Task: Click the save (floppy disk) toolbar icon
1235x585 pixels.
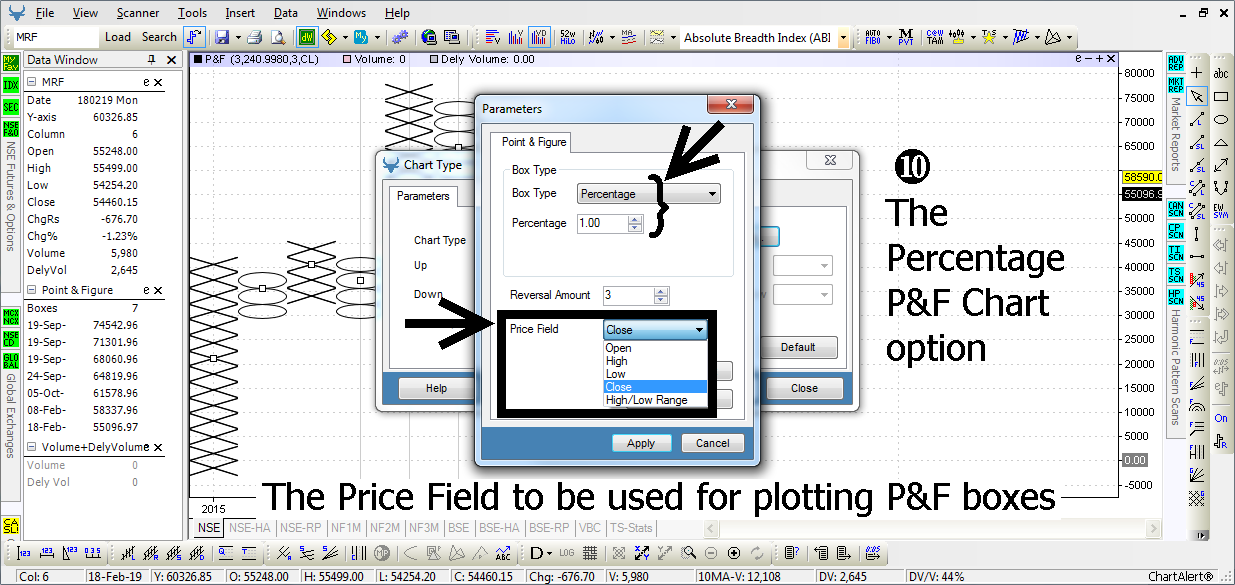Action: click(221, 37)
